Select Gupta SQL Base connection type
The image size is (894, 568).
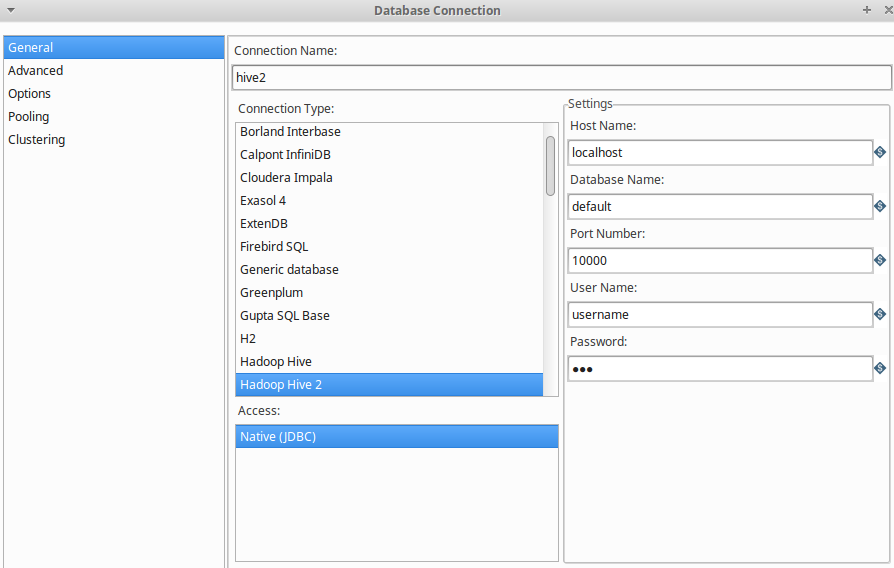(x=389, y=315)
